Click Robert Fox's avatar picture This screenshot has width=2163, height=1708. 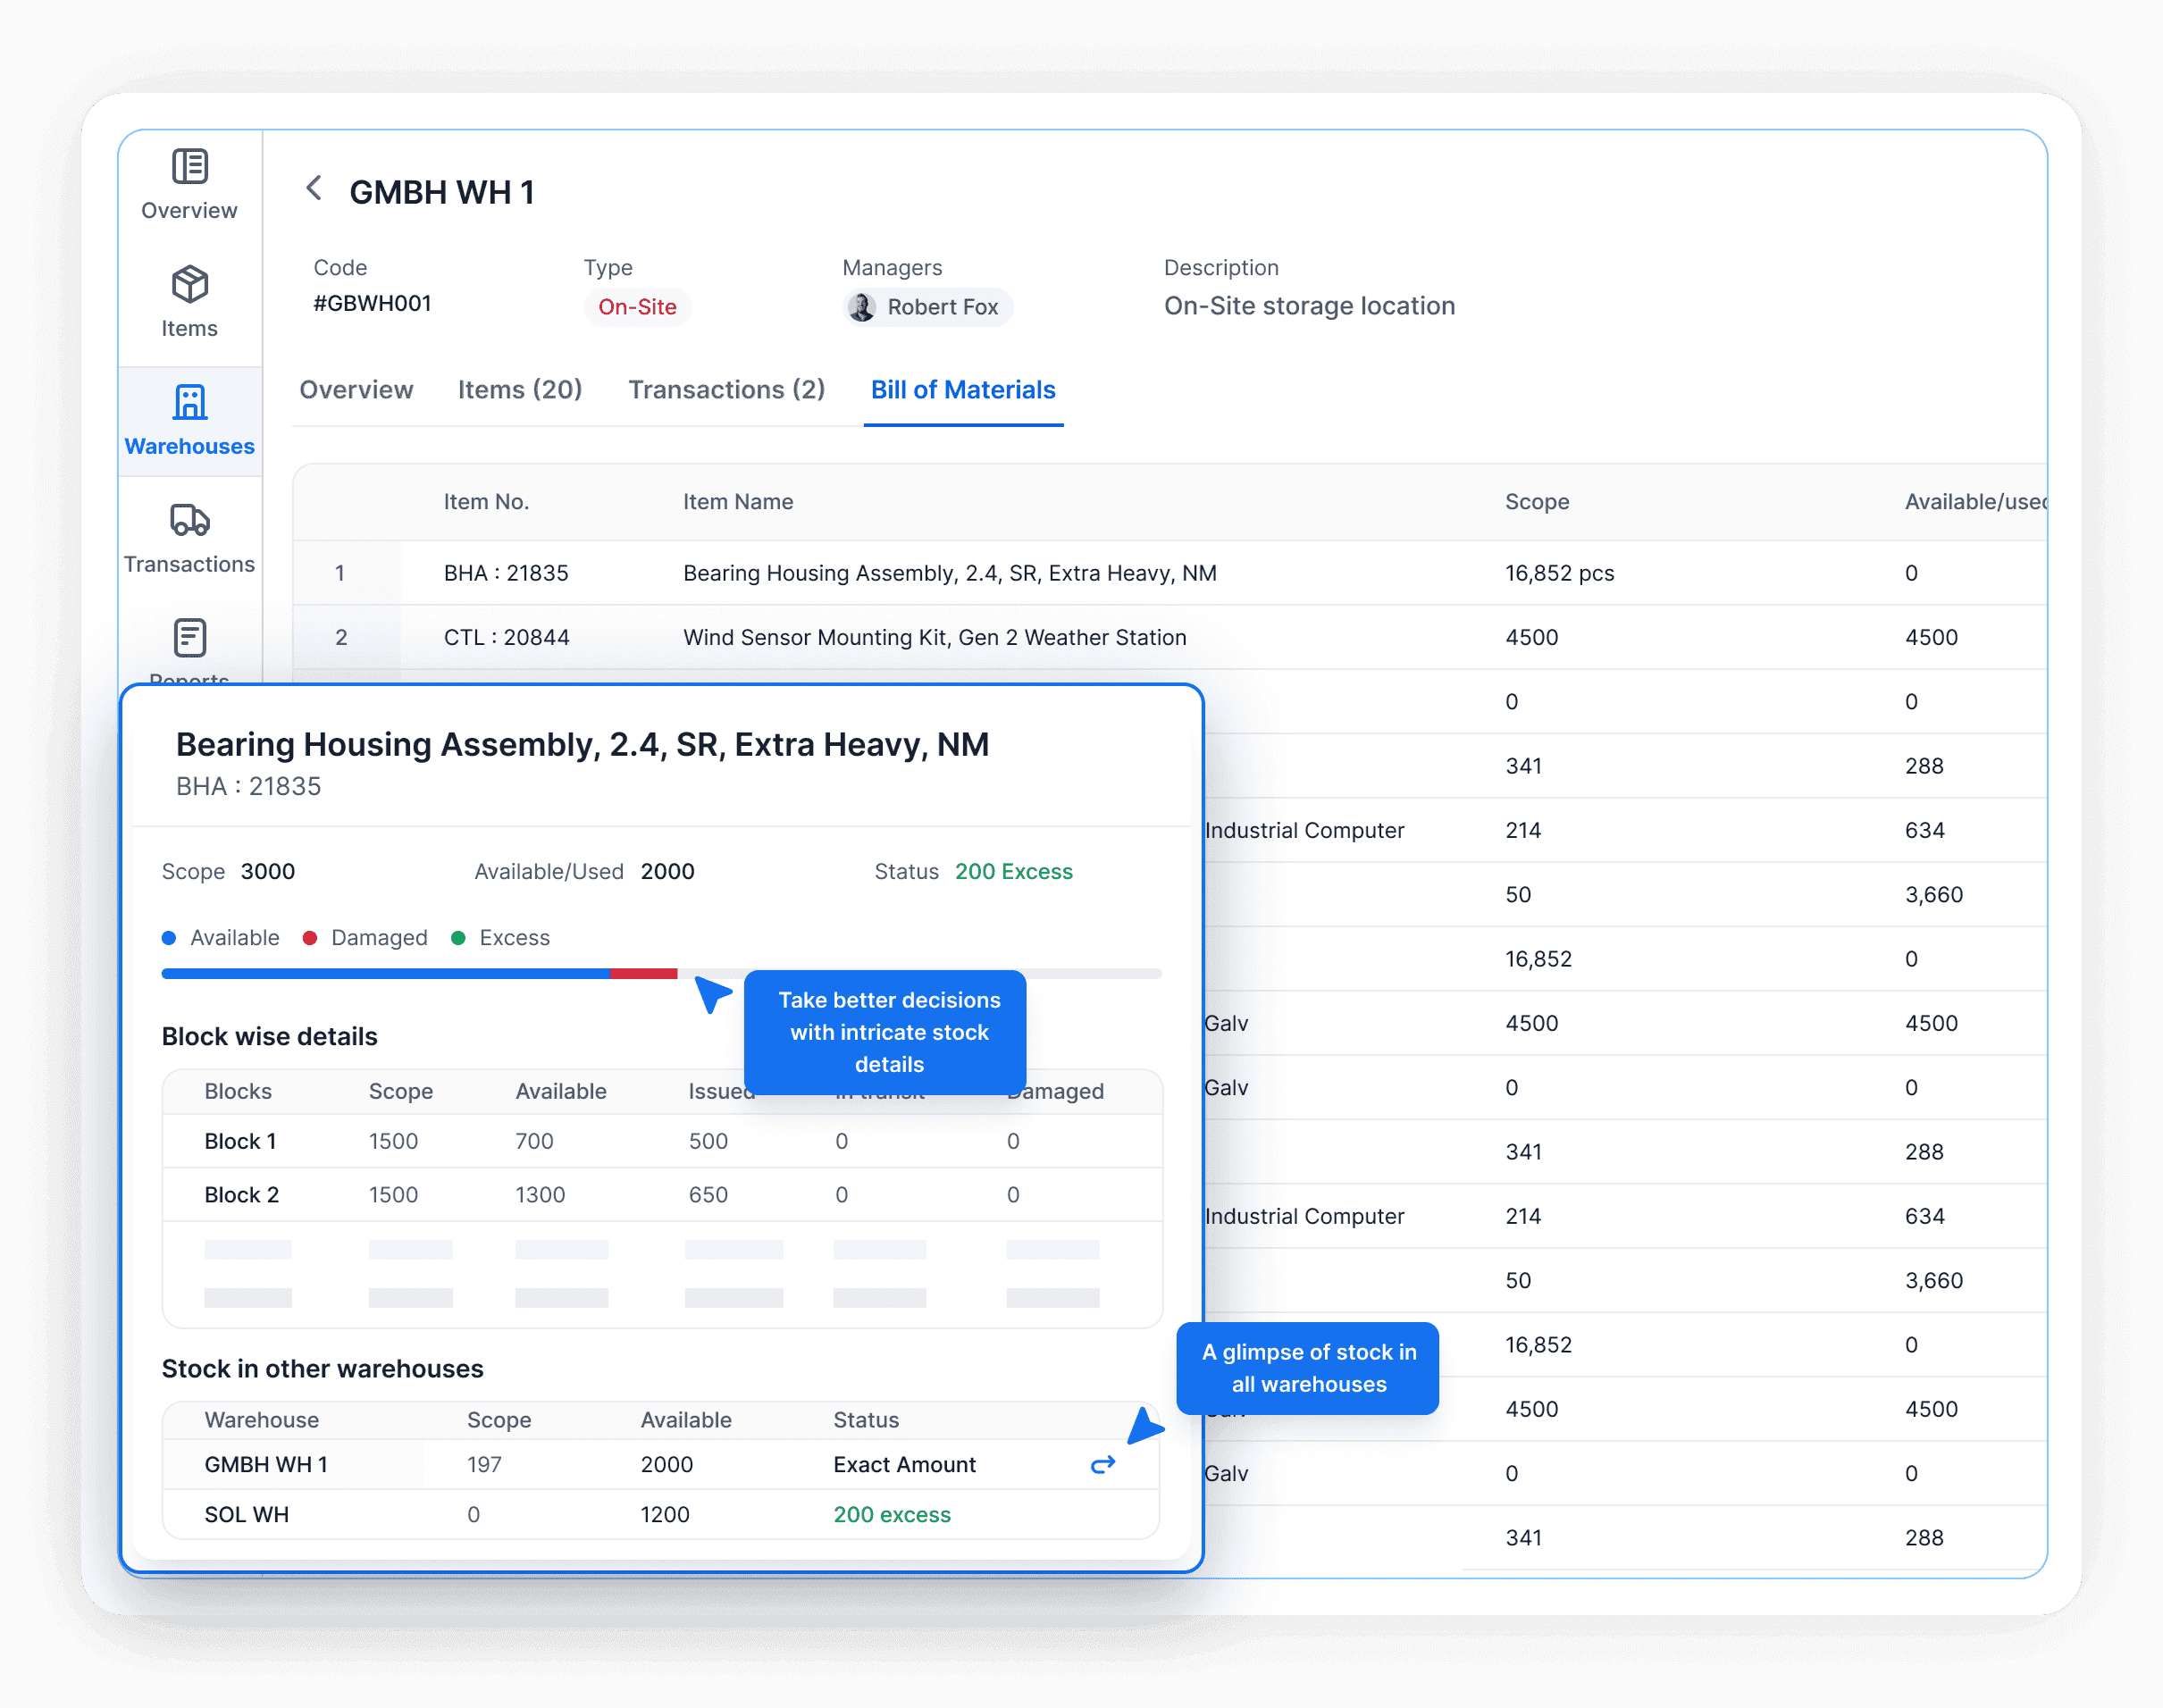click(x=862, y=307)
